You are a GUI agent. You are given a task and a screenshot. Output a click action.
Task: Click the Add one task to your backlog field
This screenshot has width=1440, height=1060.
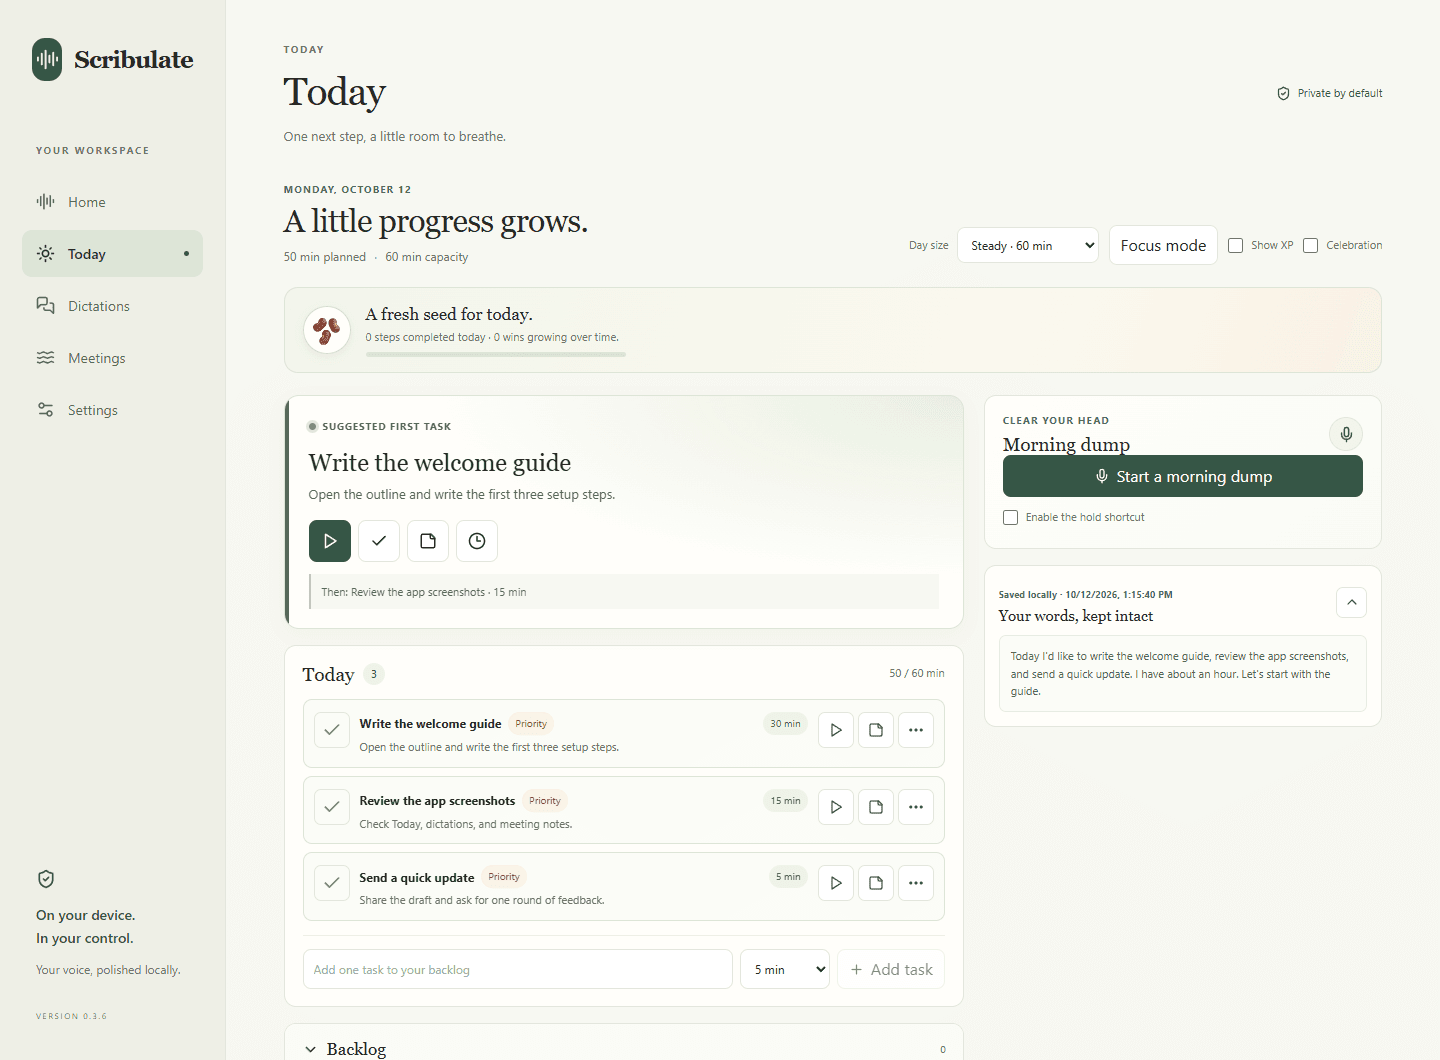coord(518,969)
